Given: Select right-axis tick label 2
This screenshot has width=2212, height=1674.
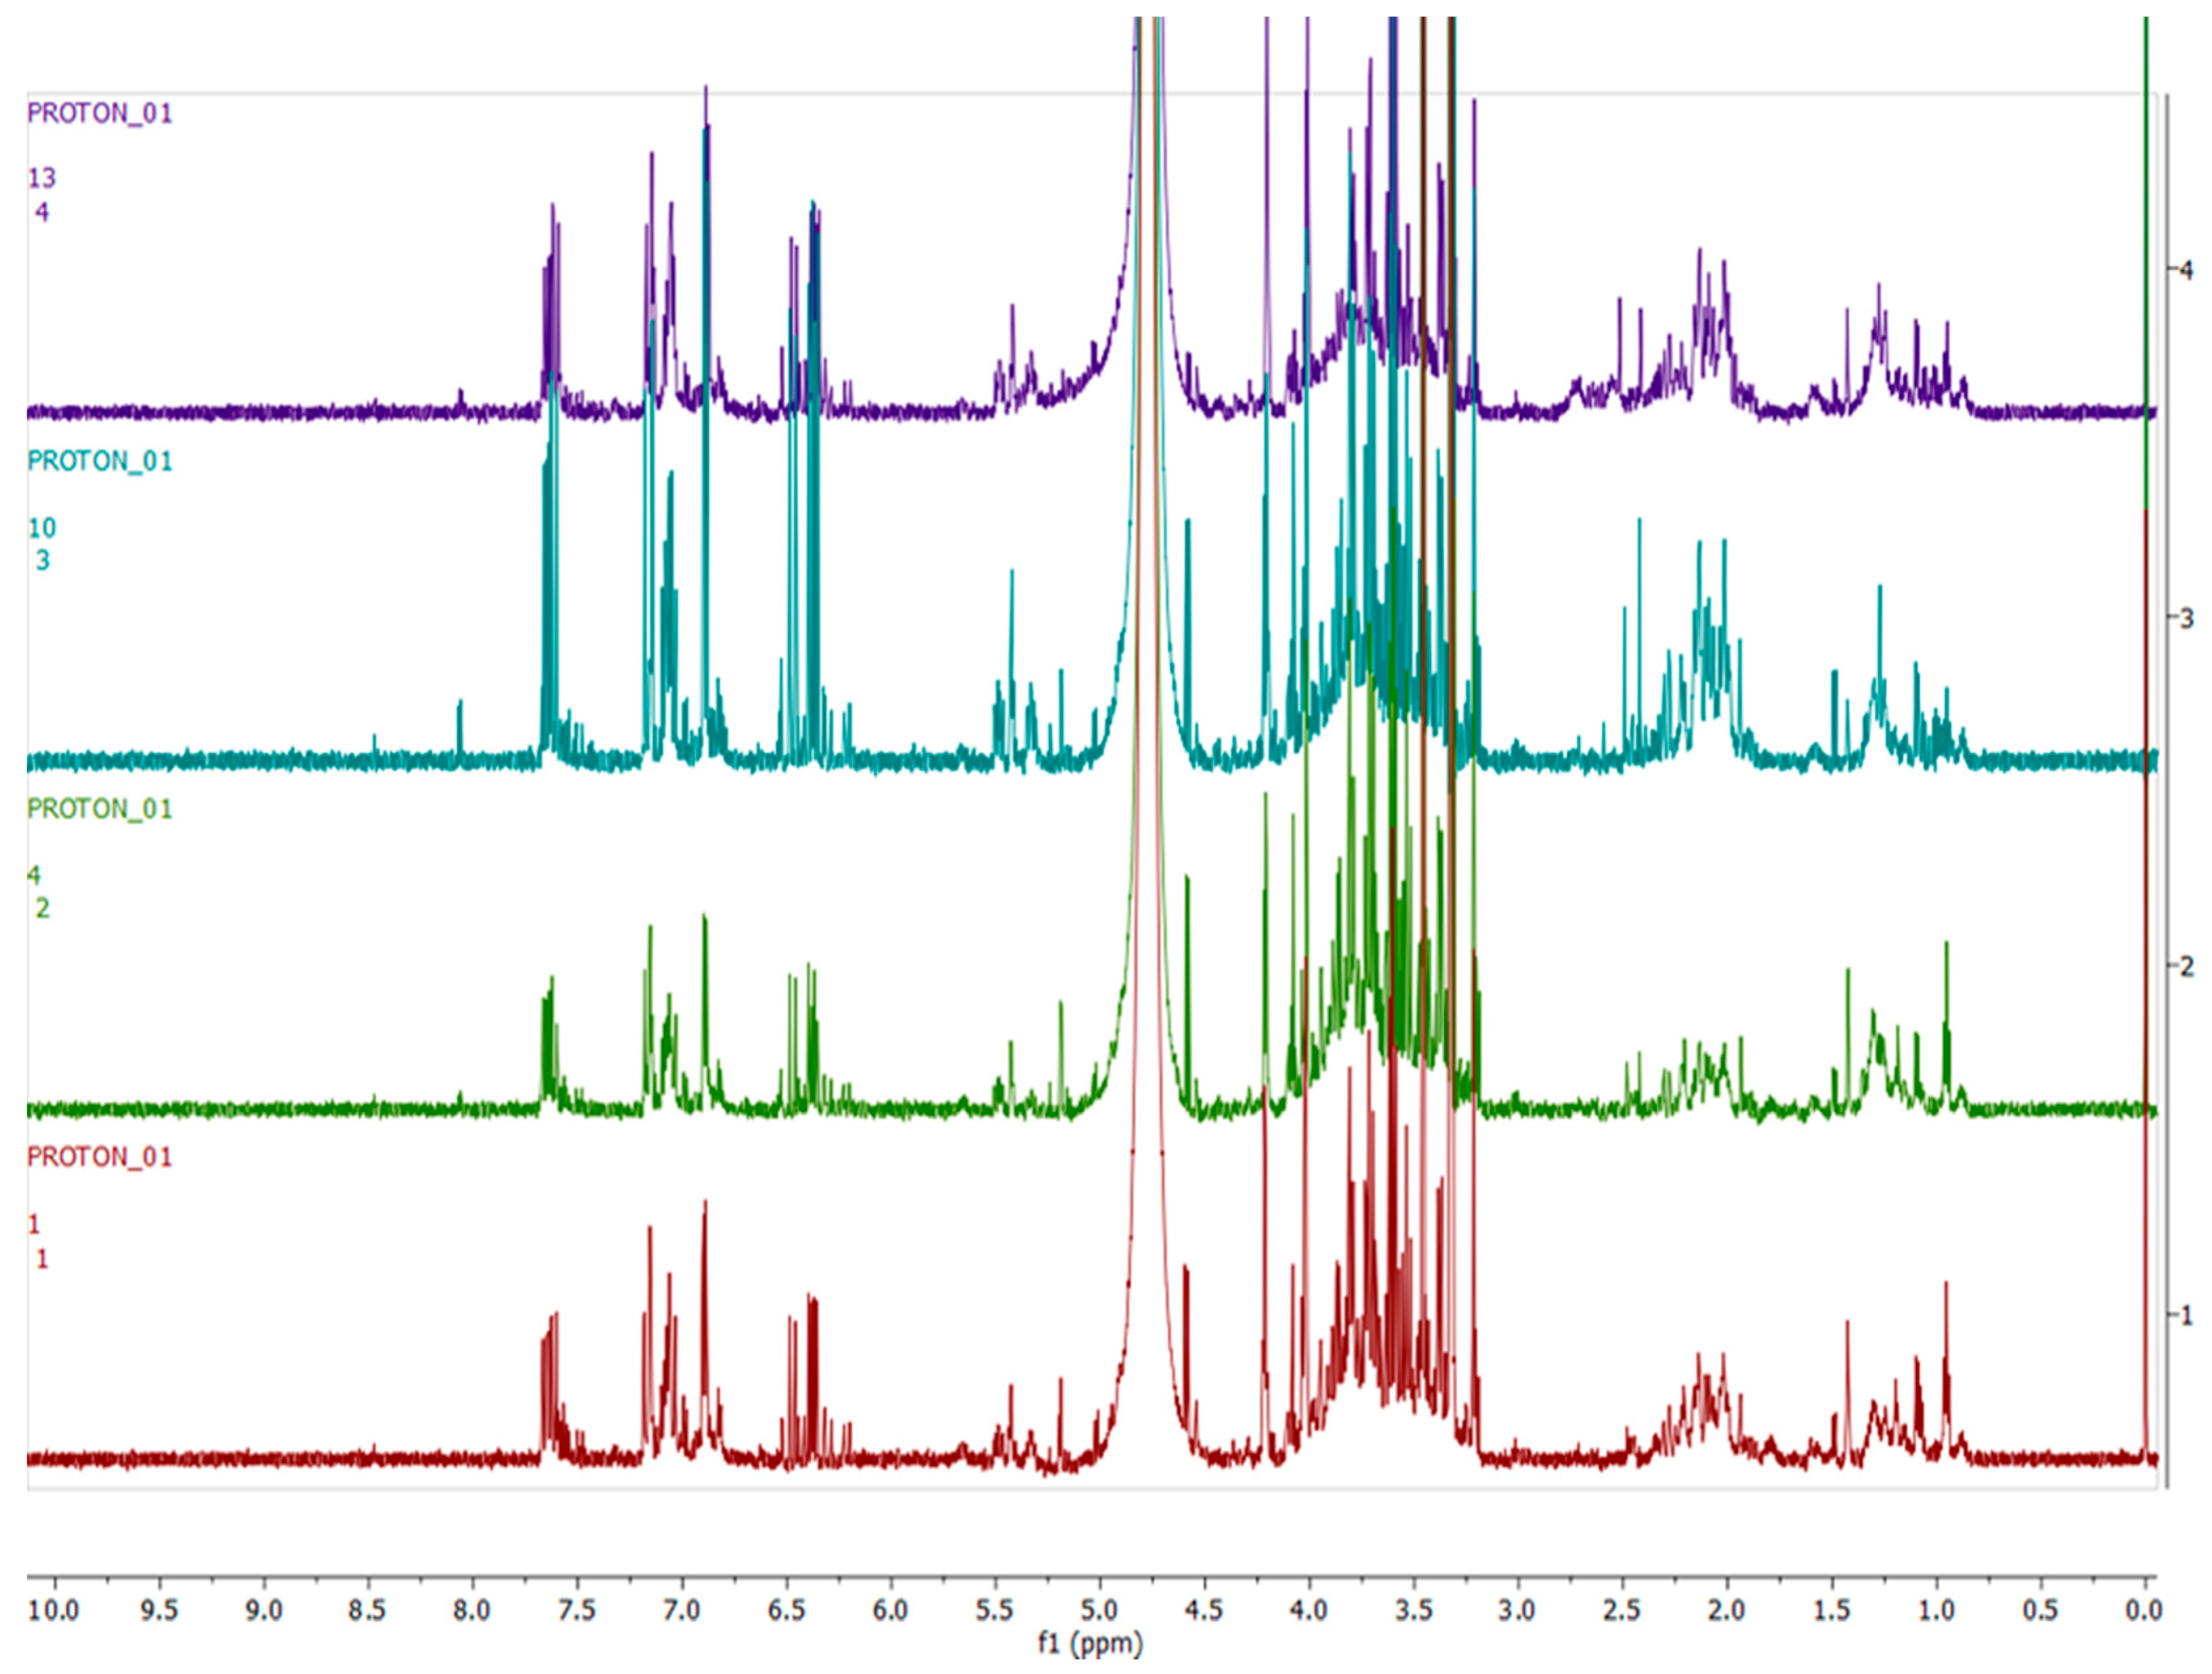Looking at the screenshot, I should point(2187,966).
